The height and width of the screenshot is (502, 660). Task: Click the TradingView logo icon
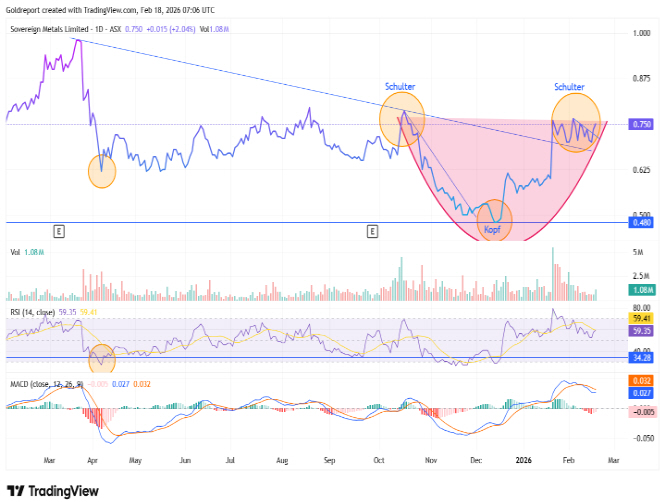pos(16,490)
